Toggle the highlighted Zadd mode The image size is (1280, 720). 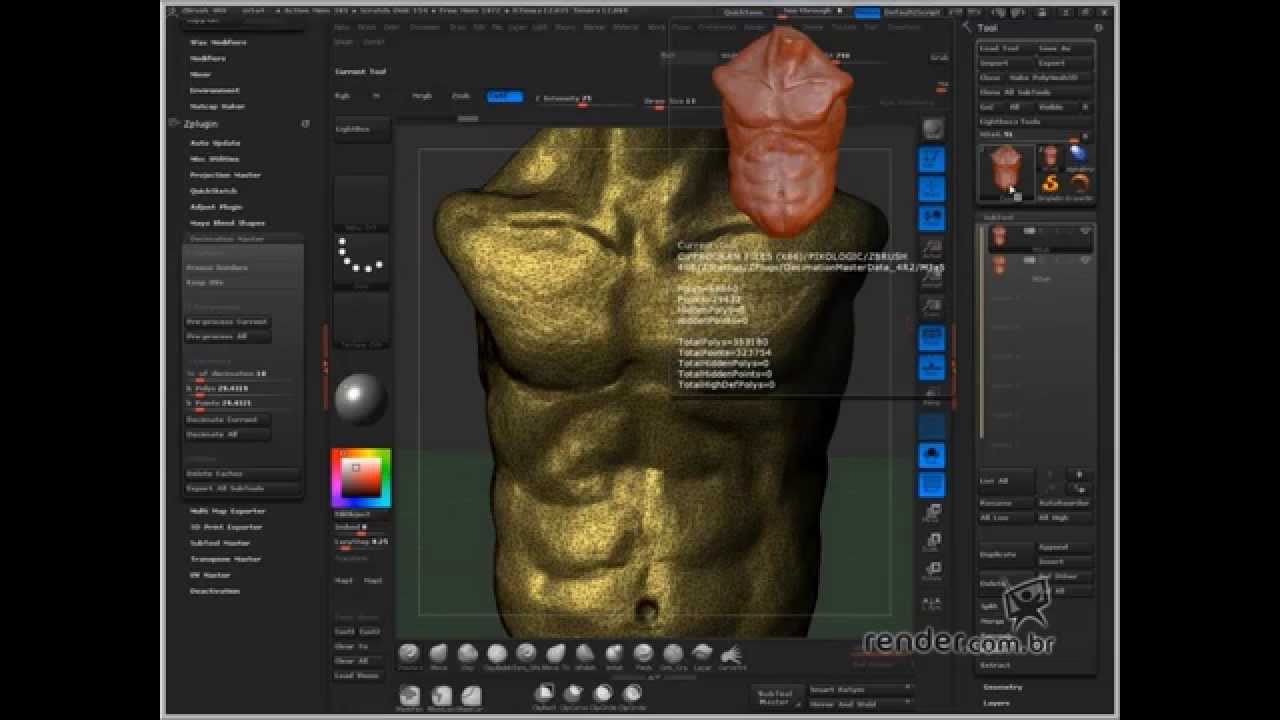(x=505, y=96)
